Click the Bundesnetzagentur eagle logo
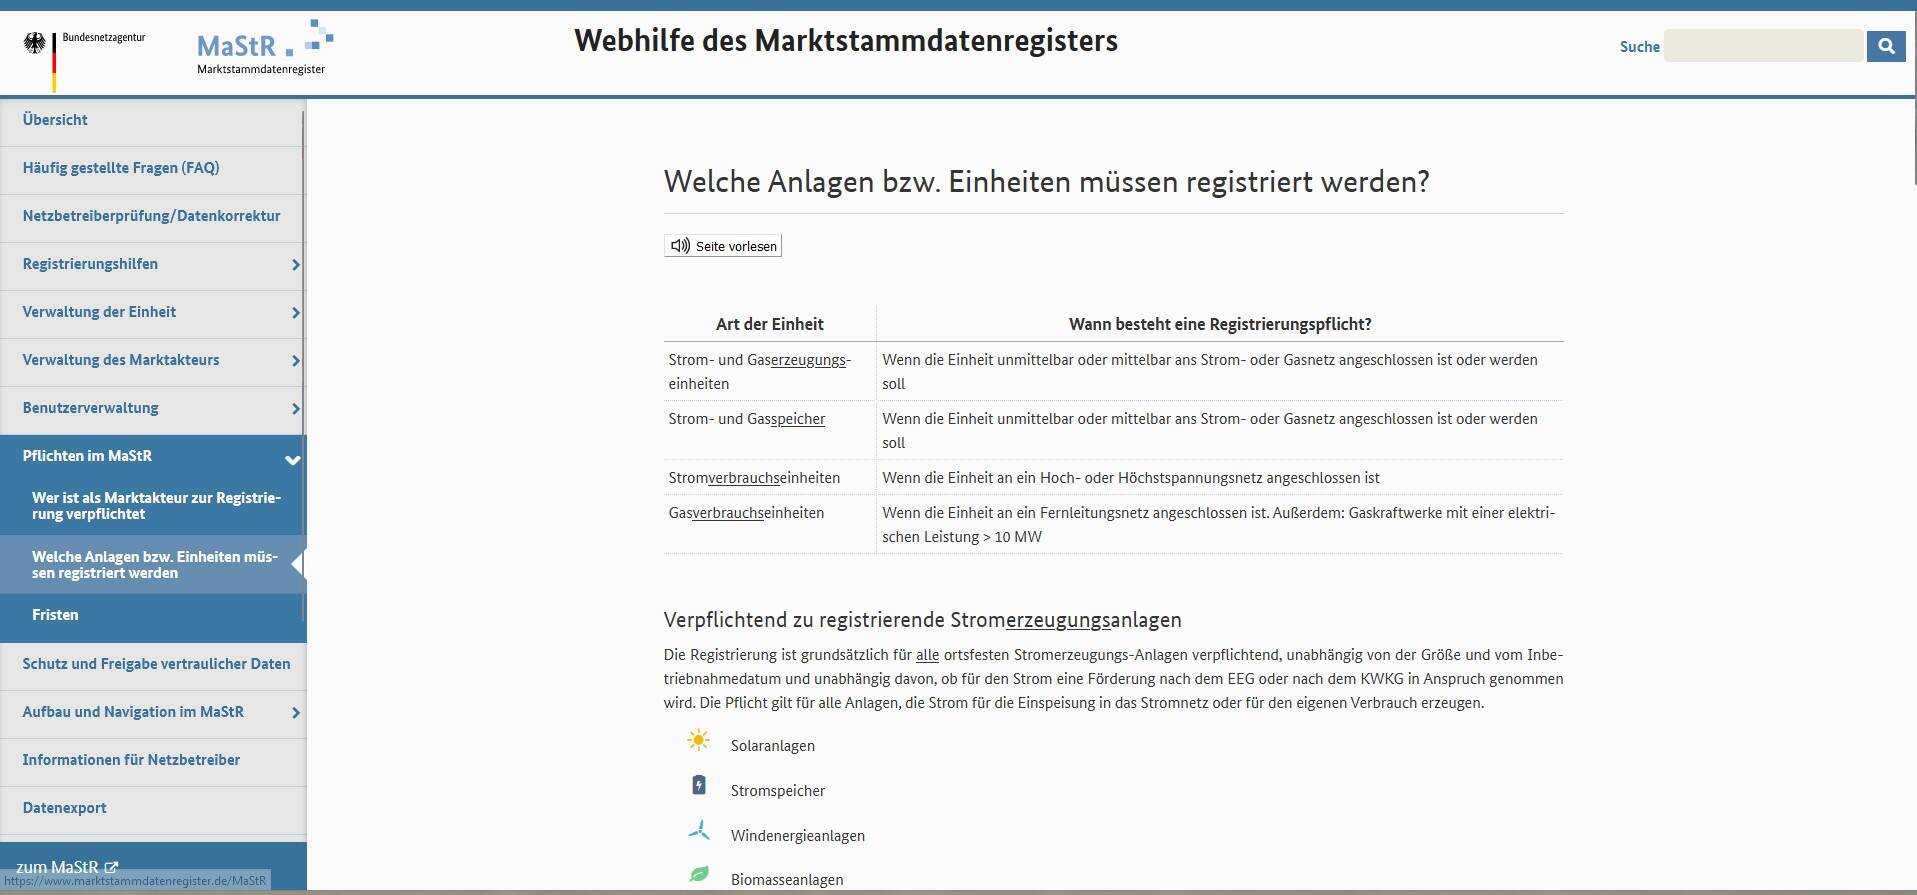 click(36, 43)
